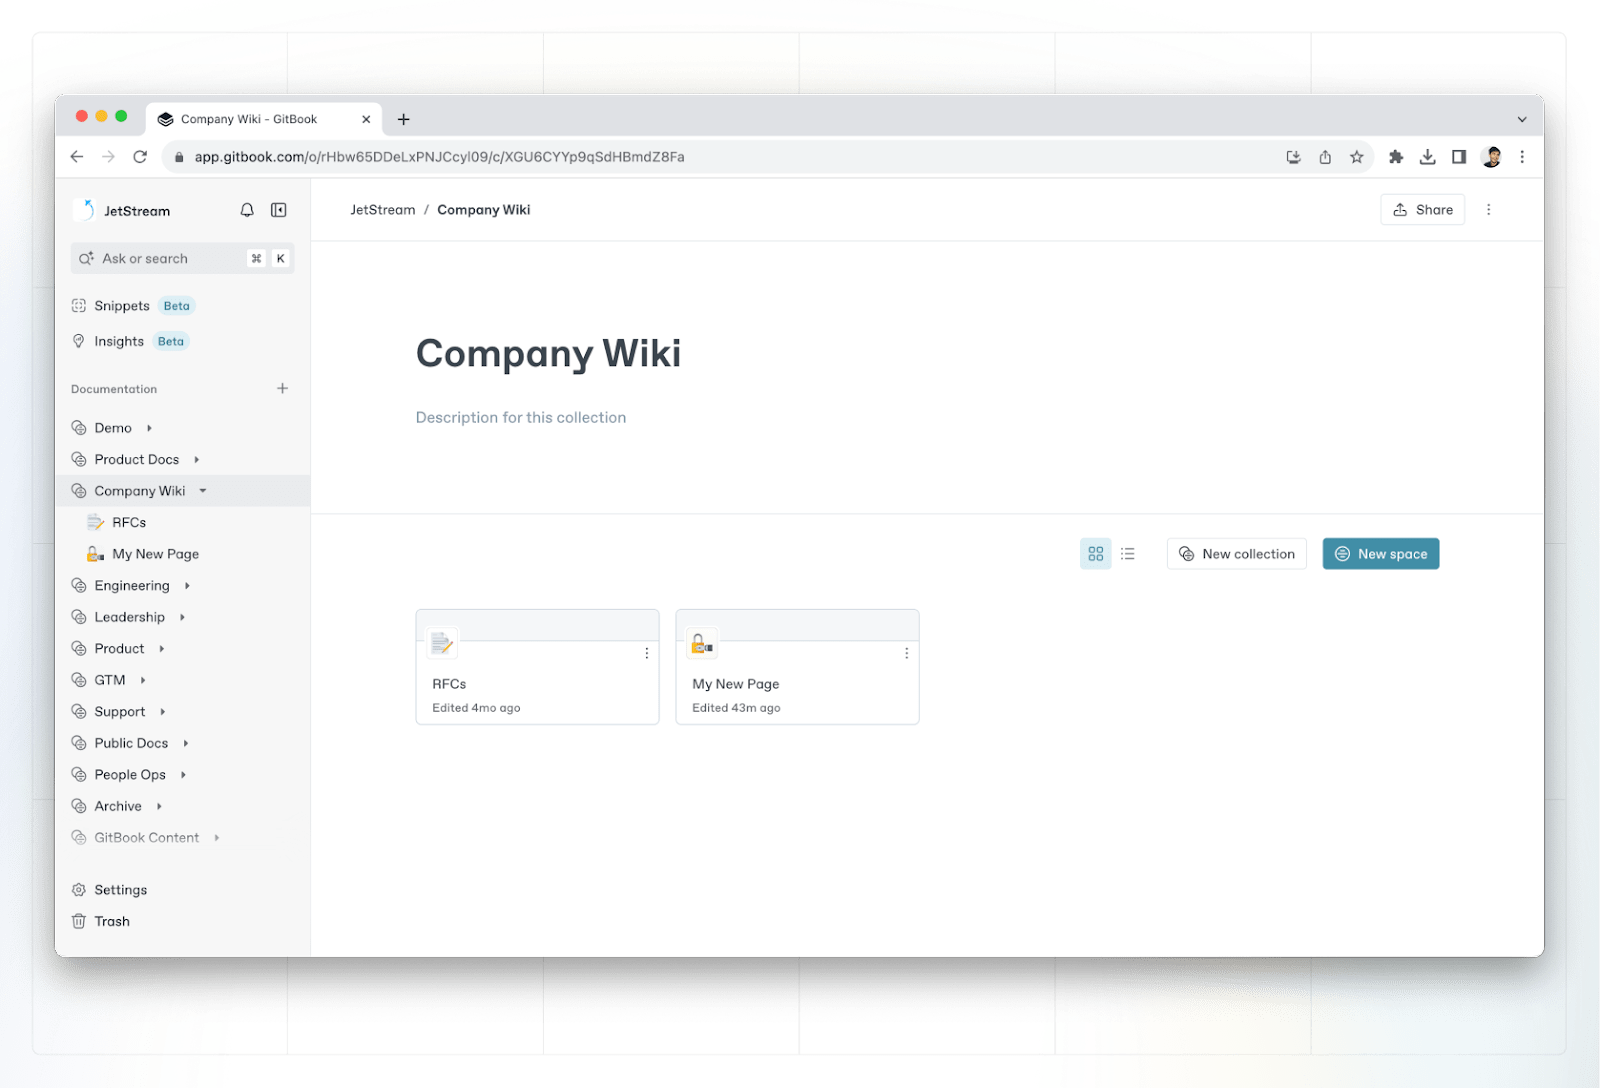1600x1088 pixels.
Task: Open browser extensions puzzle icon
Action: (1396, 157)
